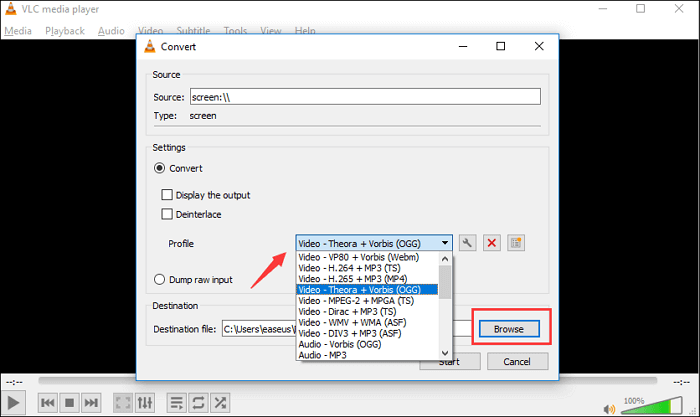
Task: Edit selected profile with wrench icon
Action: [467, 243]
